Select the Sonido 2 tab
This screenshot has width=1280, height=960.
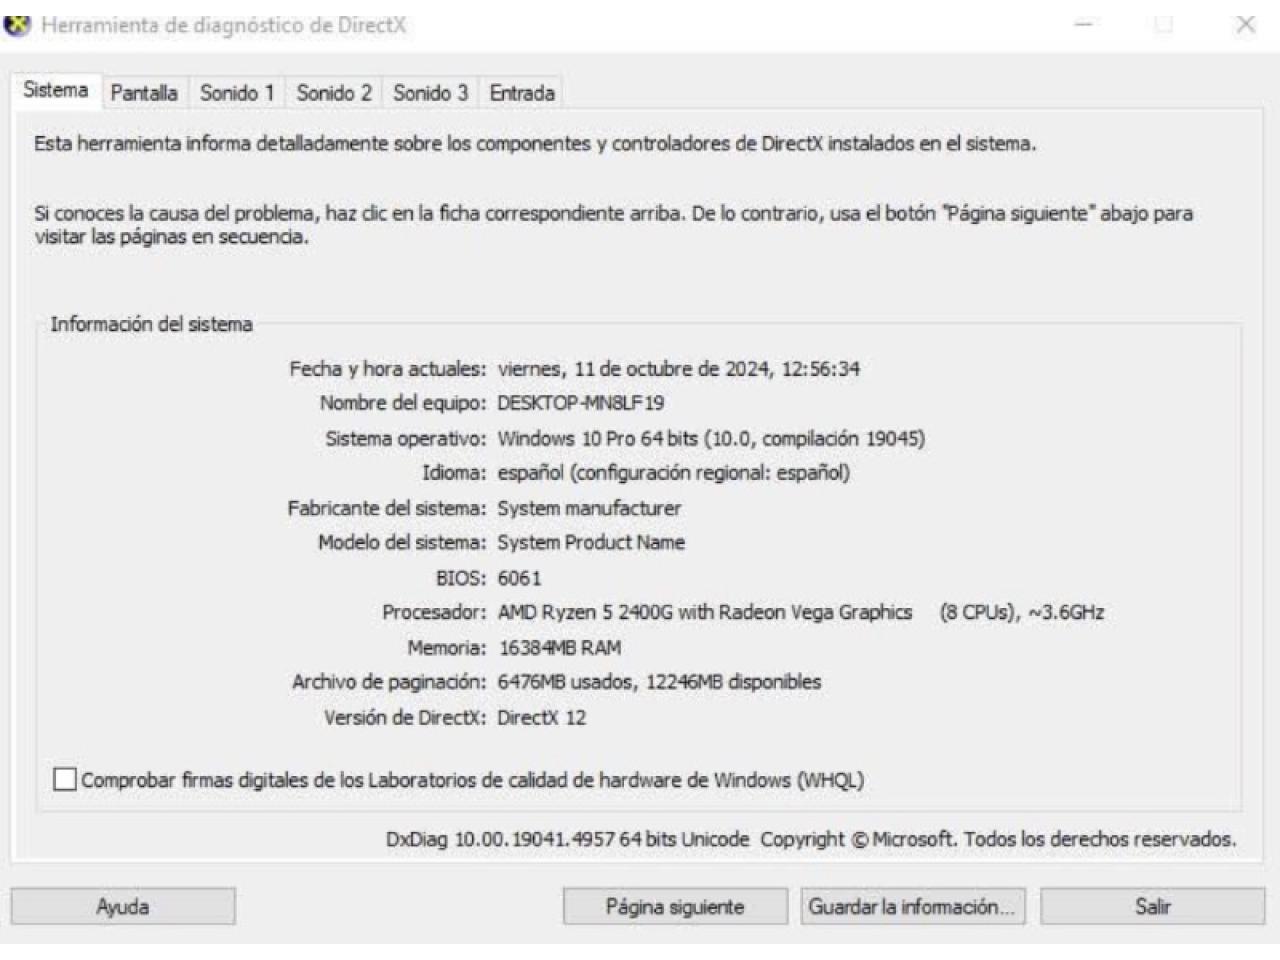[x=334, y=93]
